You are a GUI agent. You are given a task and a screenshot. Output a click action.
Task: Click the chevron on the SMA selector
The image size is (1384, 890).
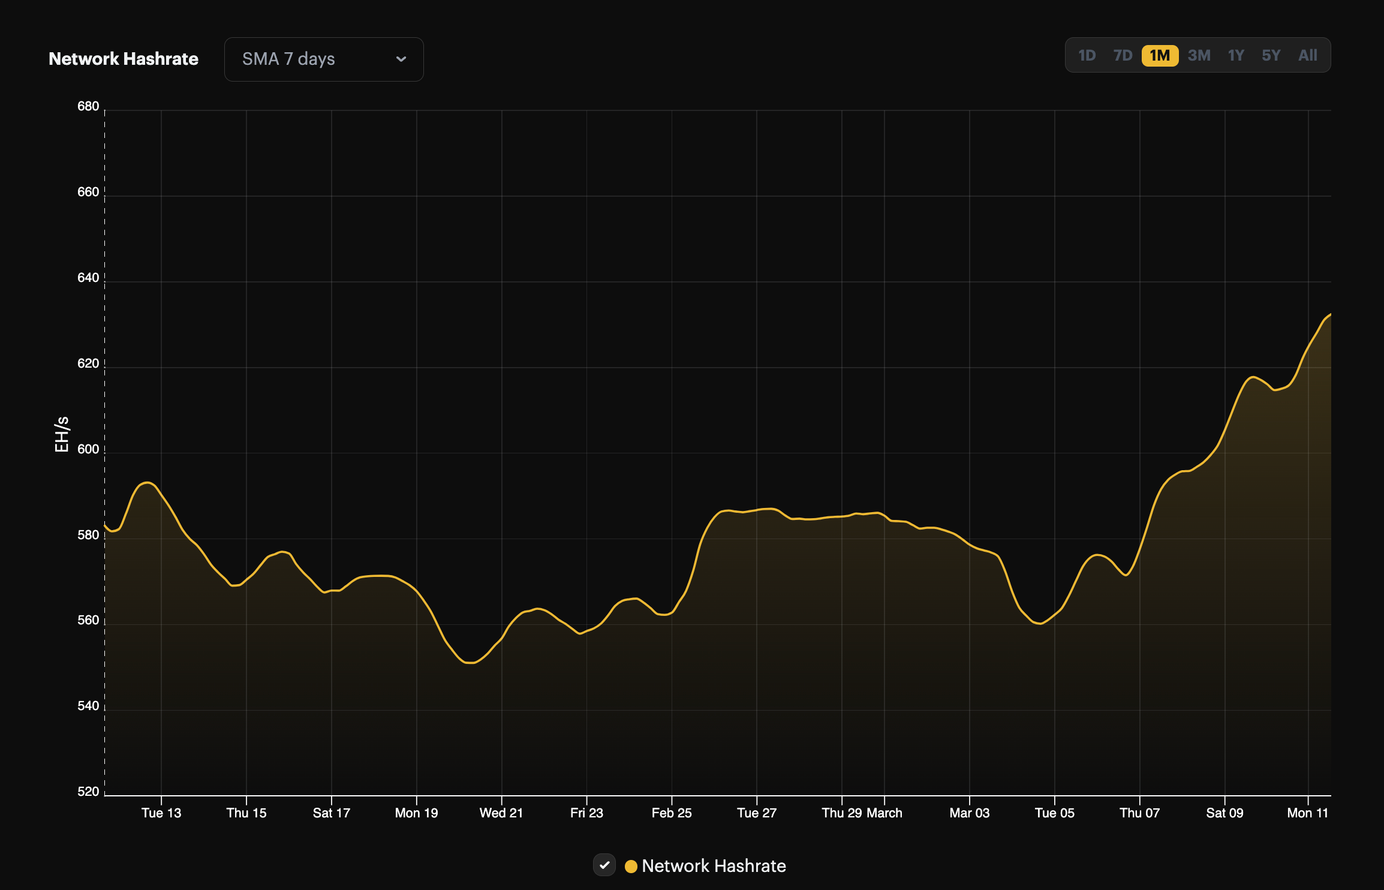pos(401,59)
